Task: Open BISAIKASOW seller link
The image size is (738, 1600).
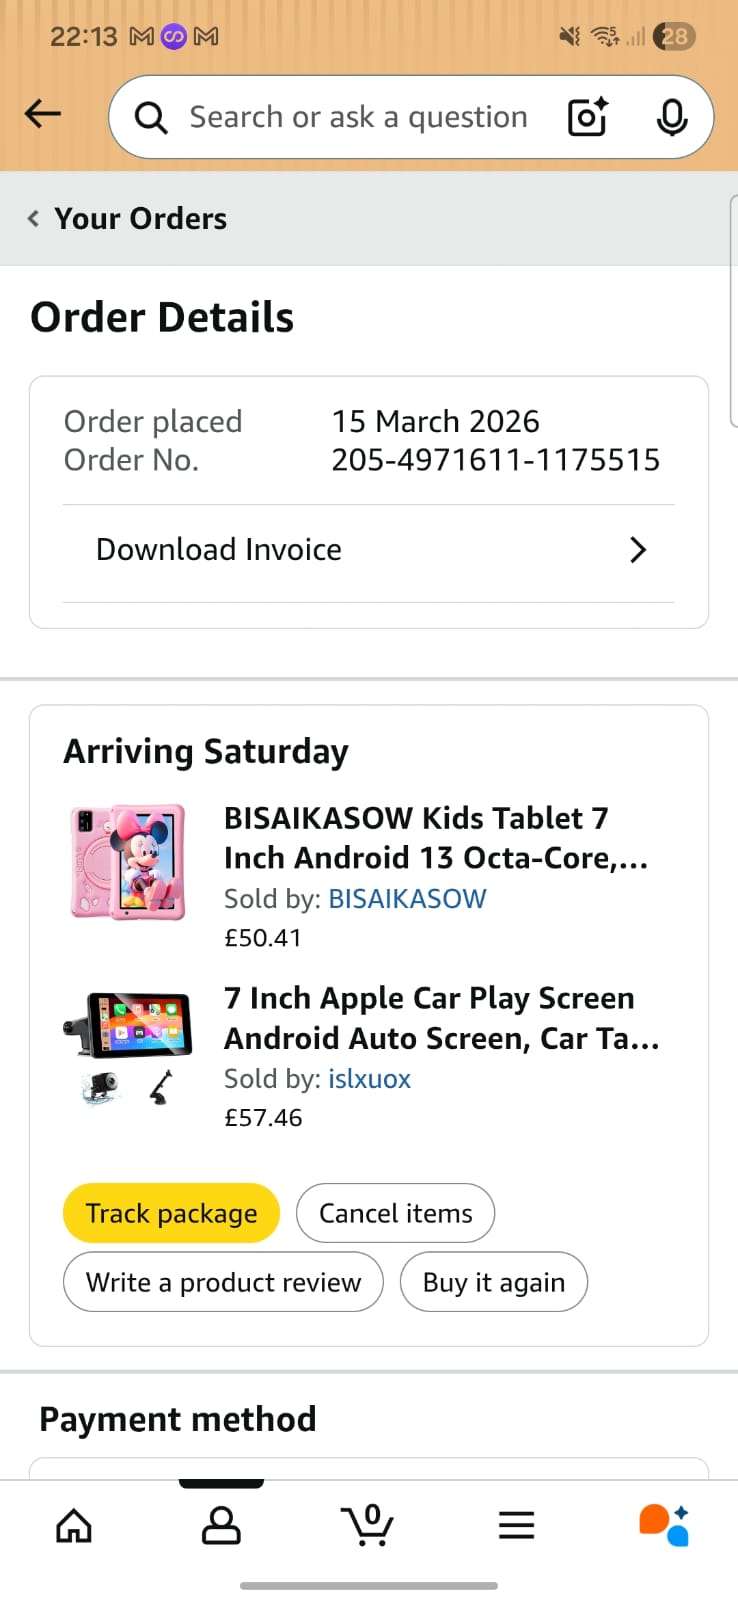Action: click(x=407, y=899)
